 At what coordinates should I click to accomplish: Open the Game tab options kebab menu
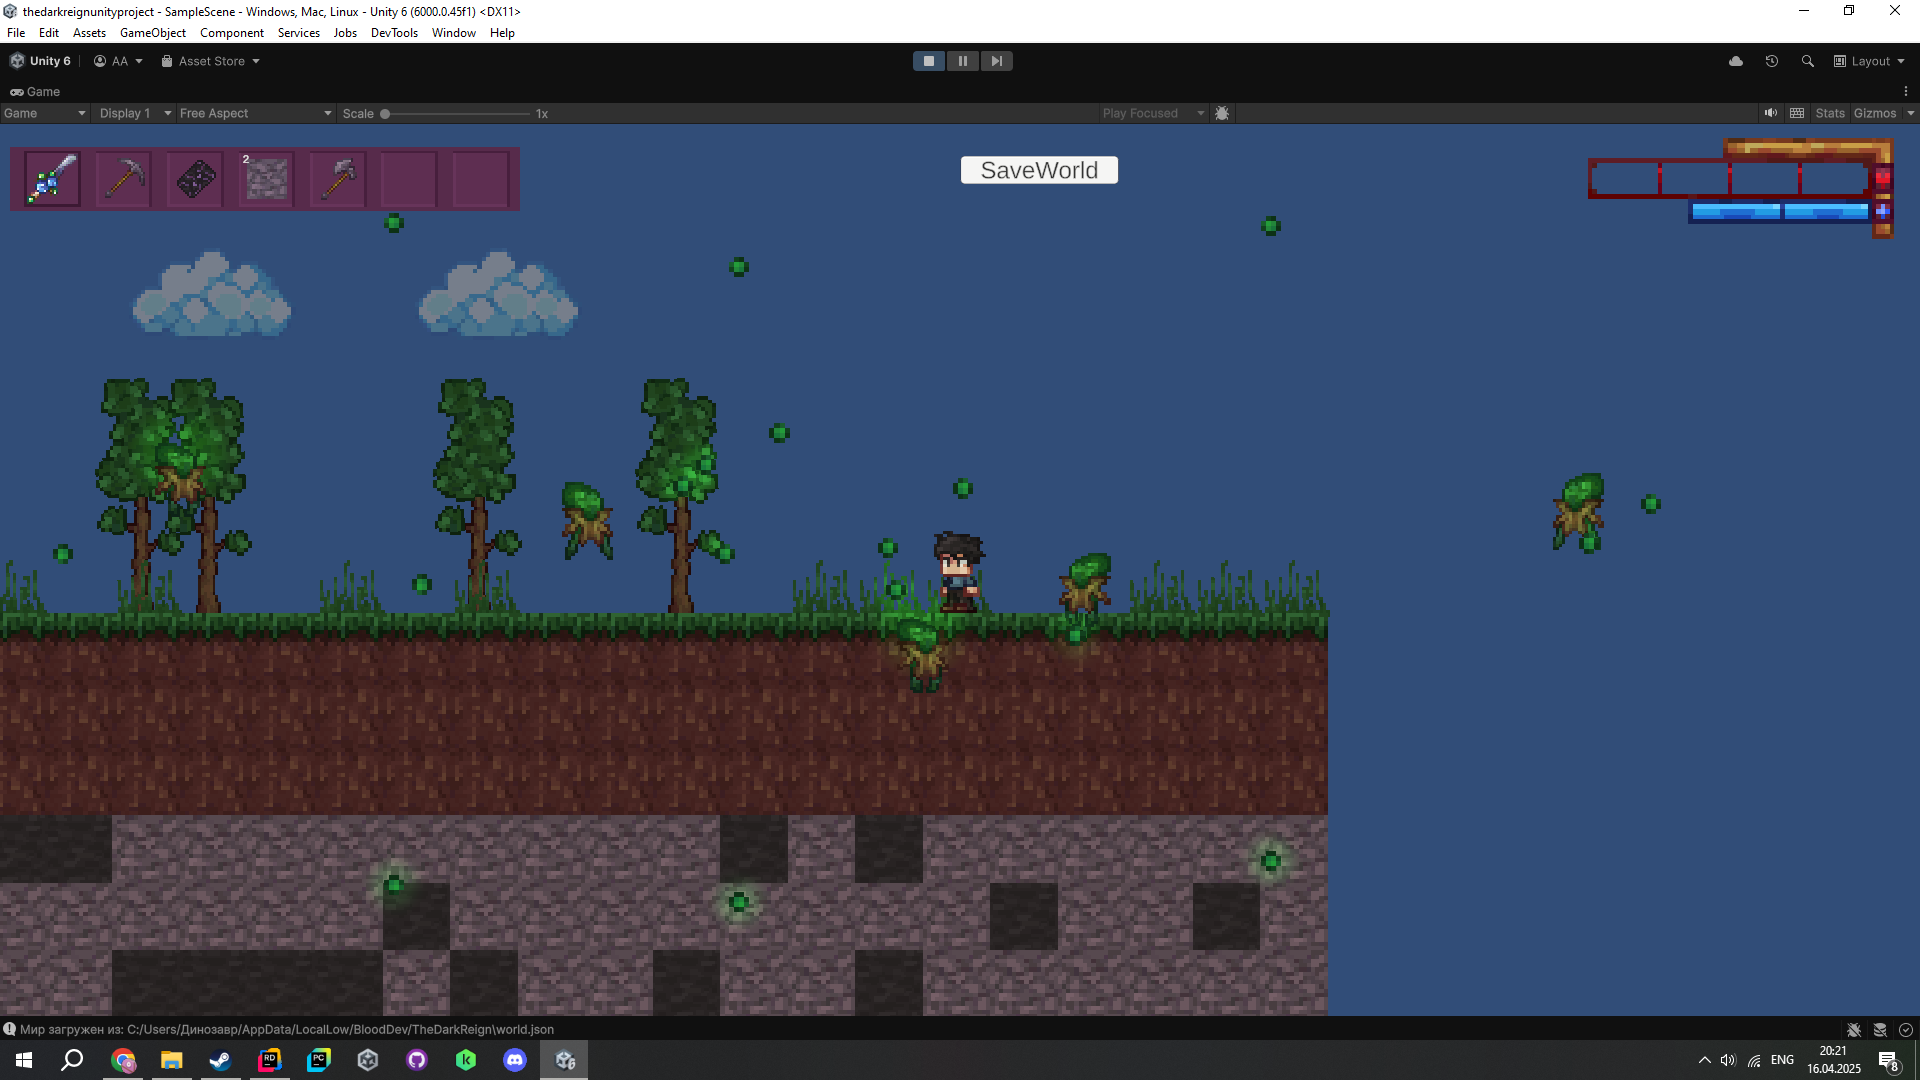[x=1906, y=91]
